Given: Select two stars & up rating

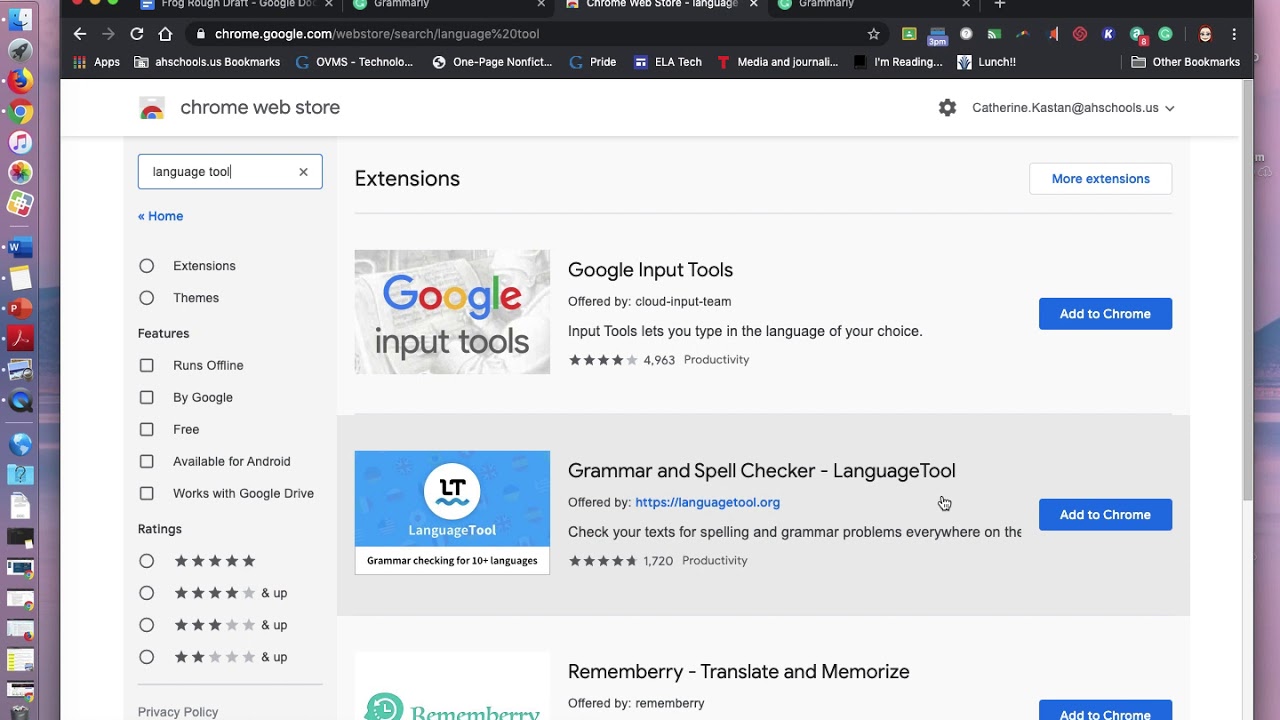Looking at the screenshot, I should coord(147,657).
